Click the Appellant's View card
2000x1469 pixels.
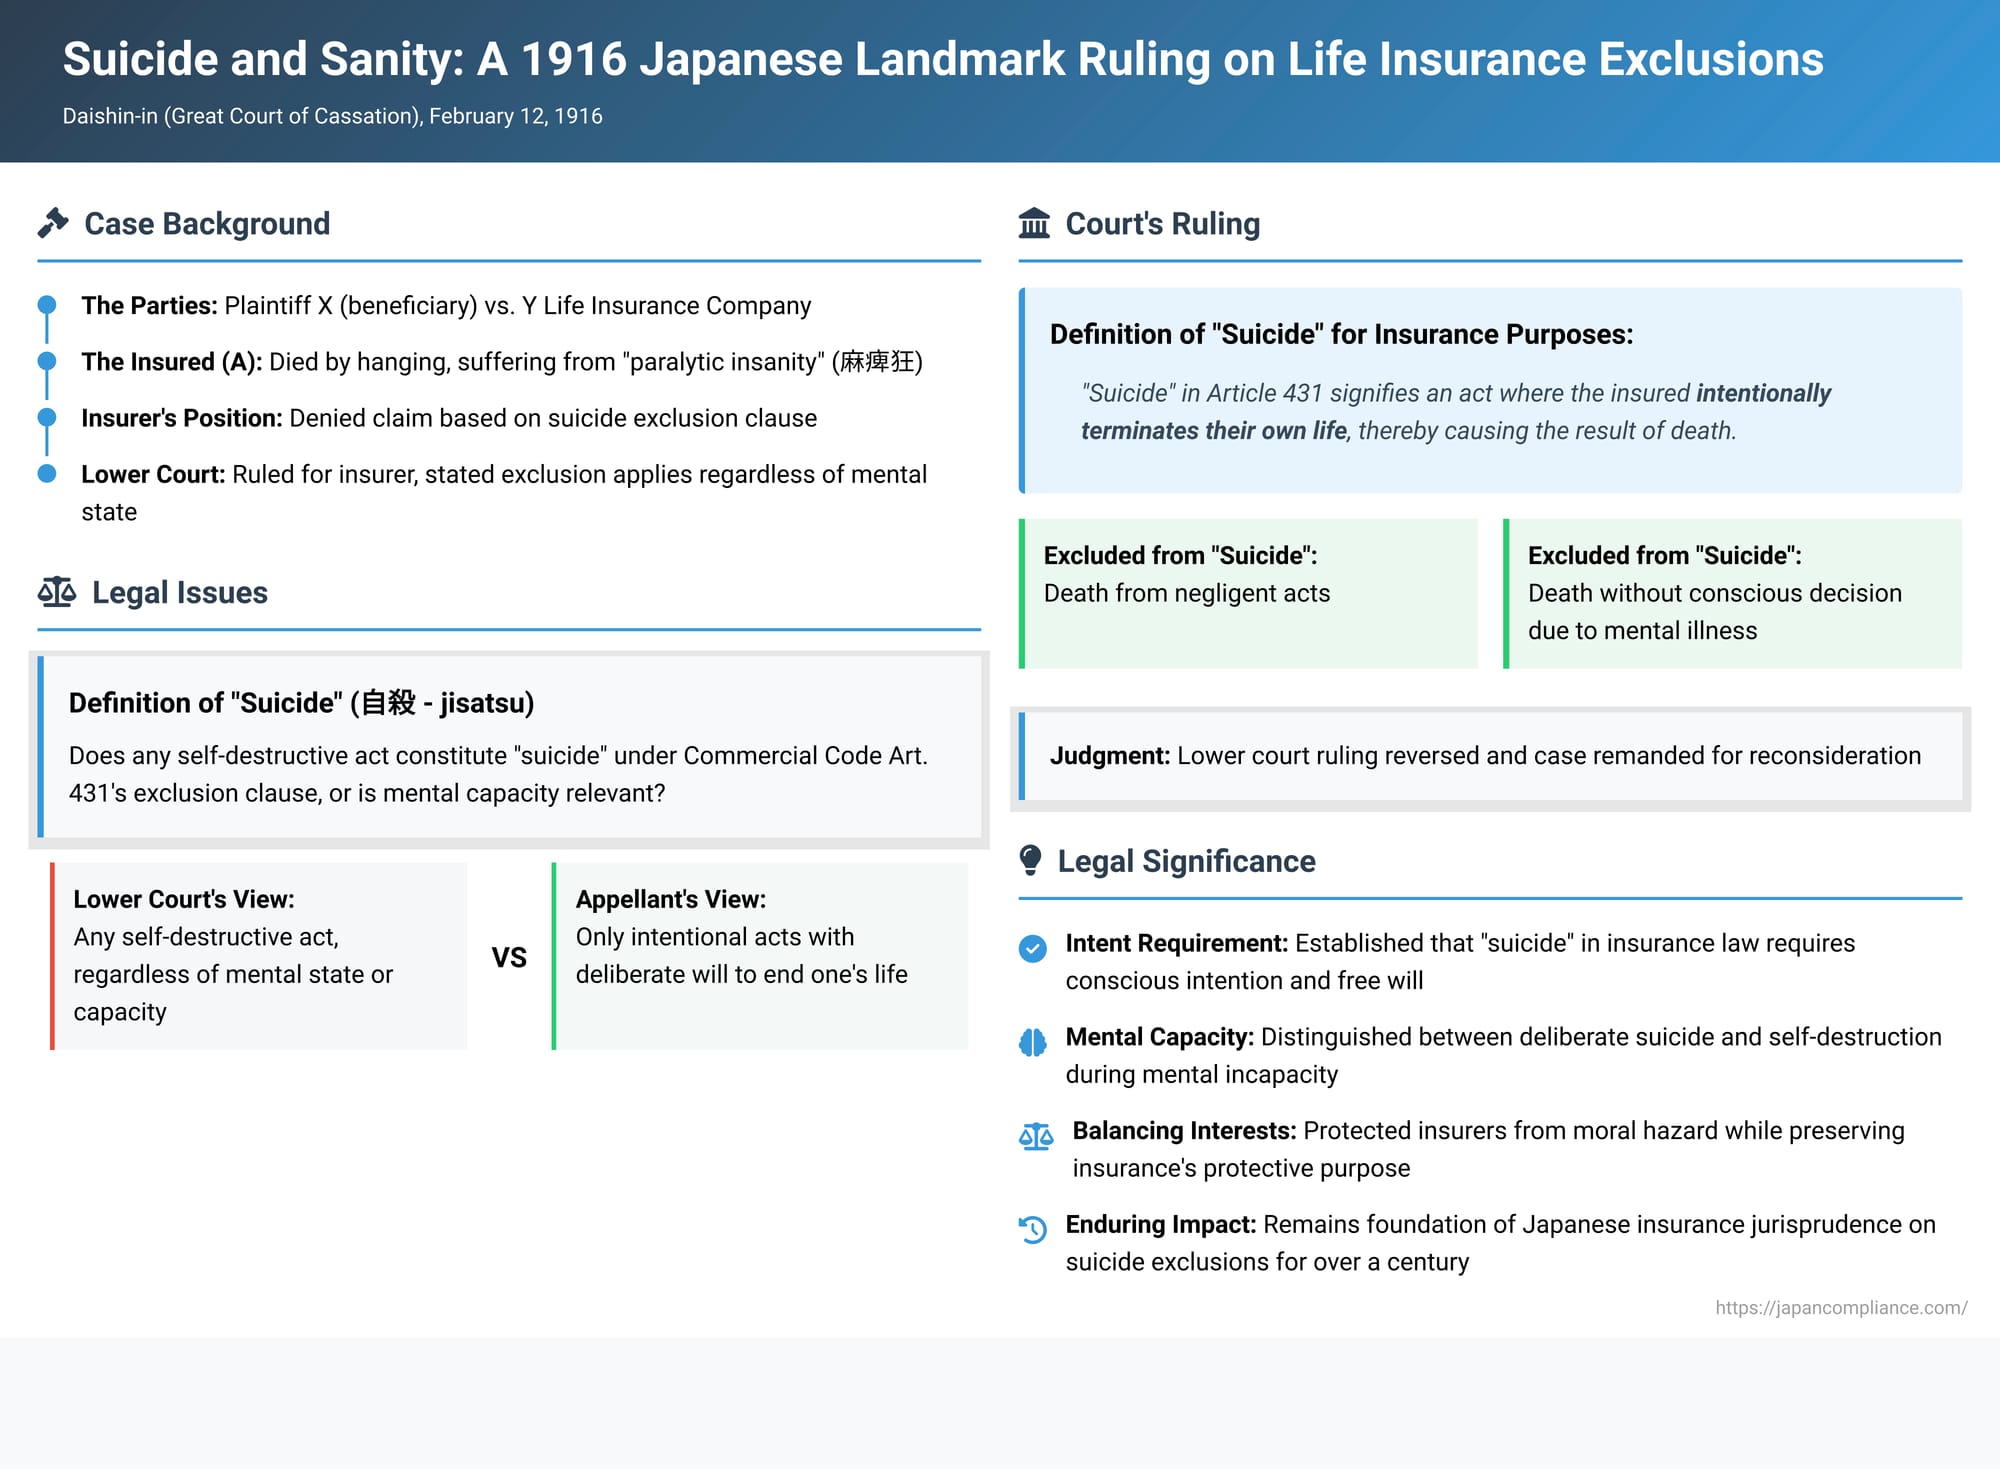click(760, 956)
